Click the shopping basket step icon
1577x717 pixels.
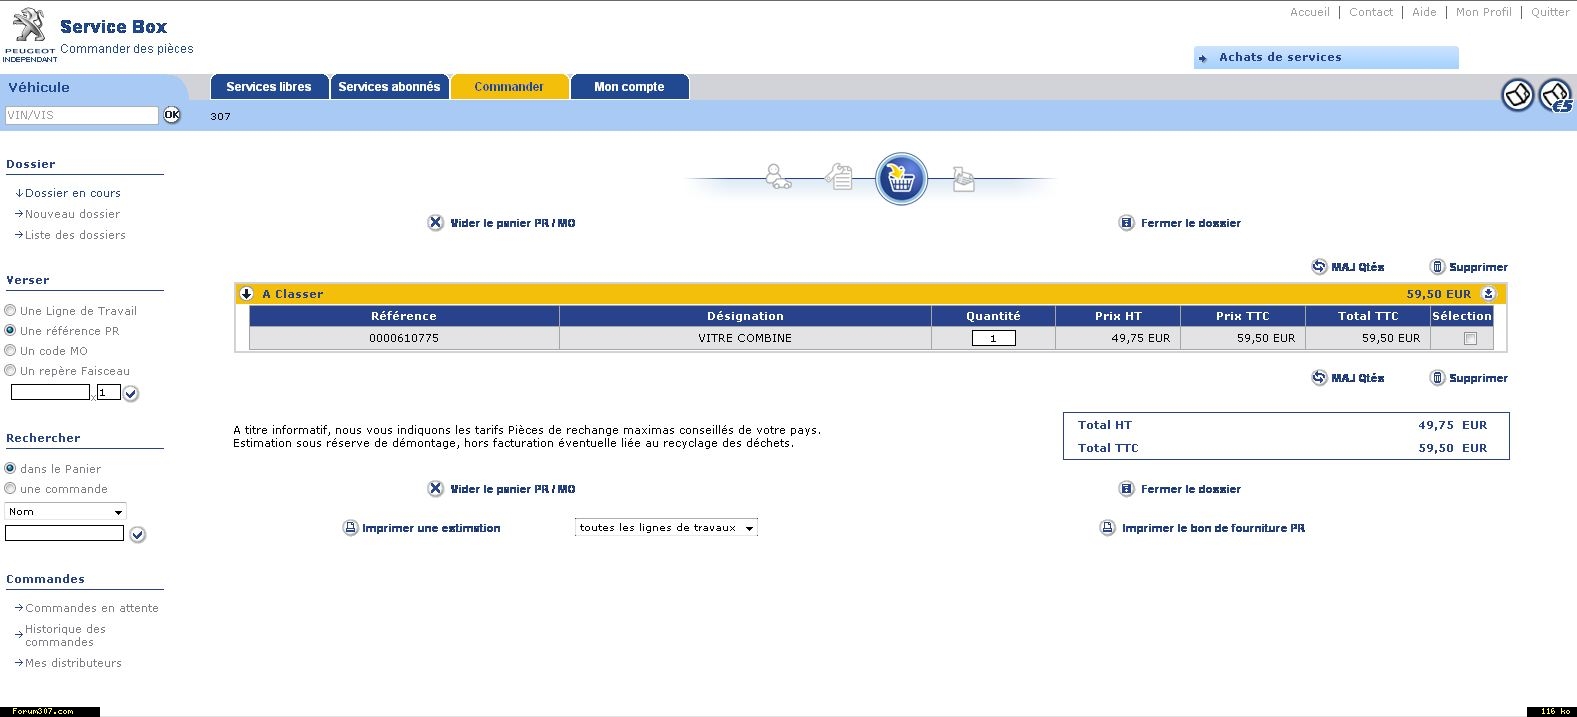coord(901,179)
